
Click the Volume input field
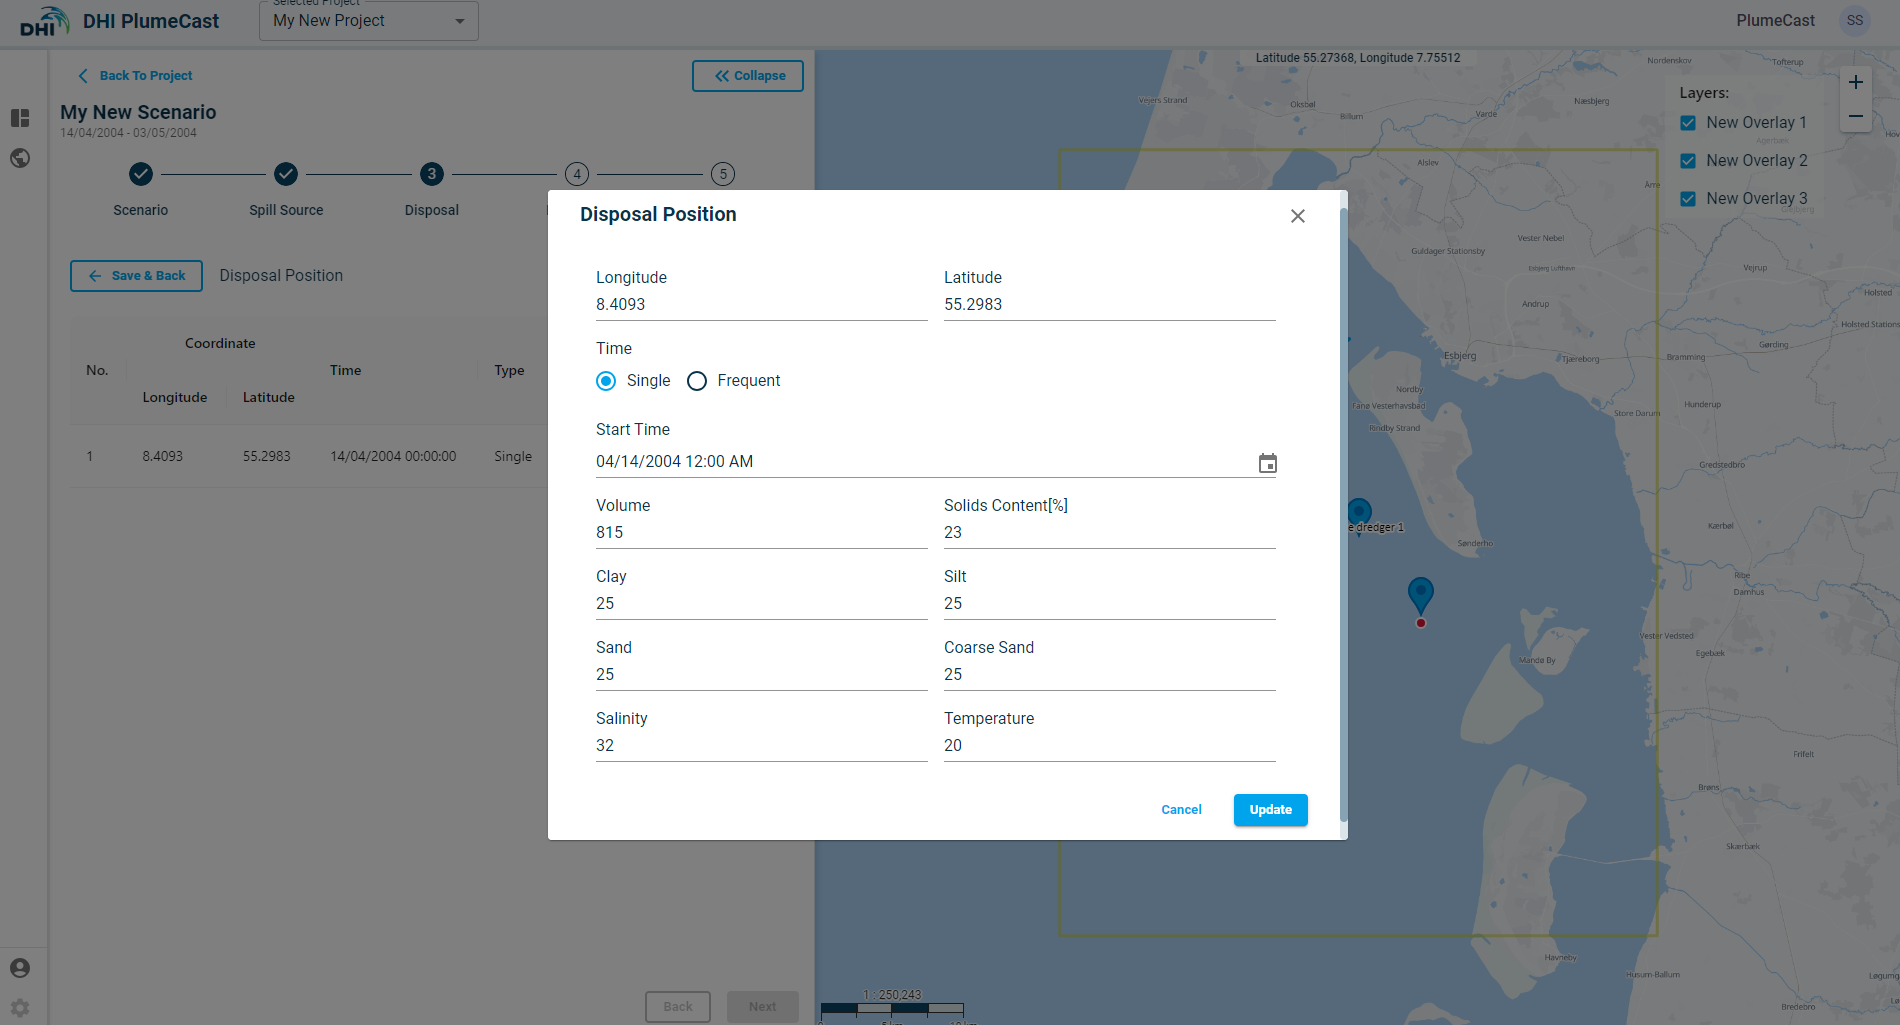coord(760,533)
